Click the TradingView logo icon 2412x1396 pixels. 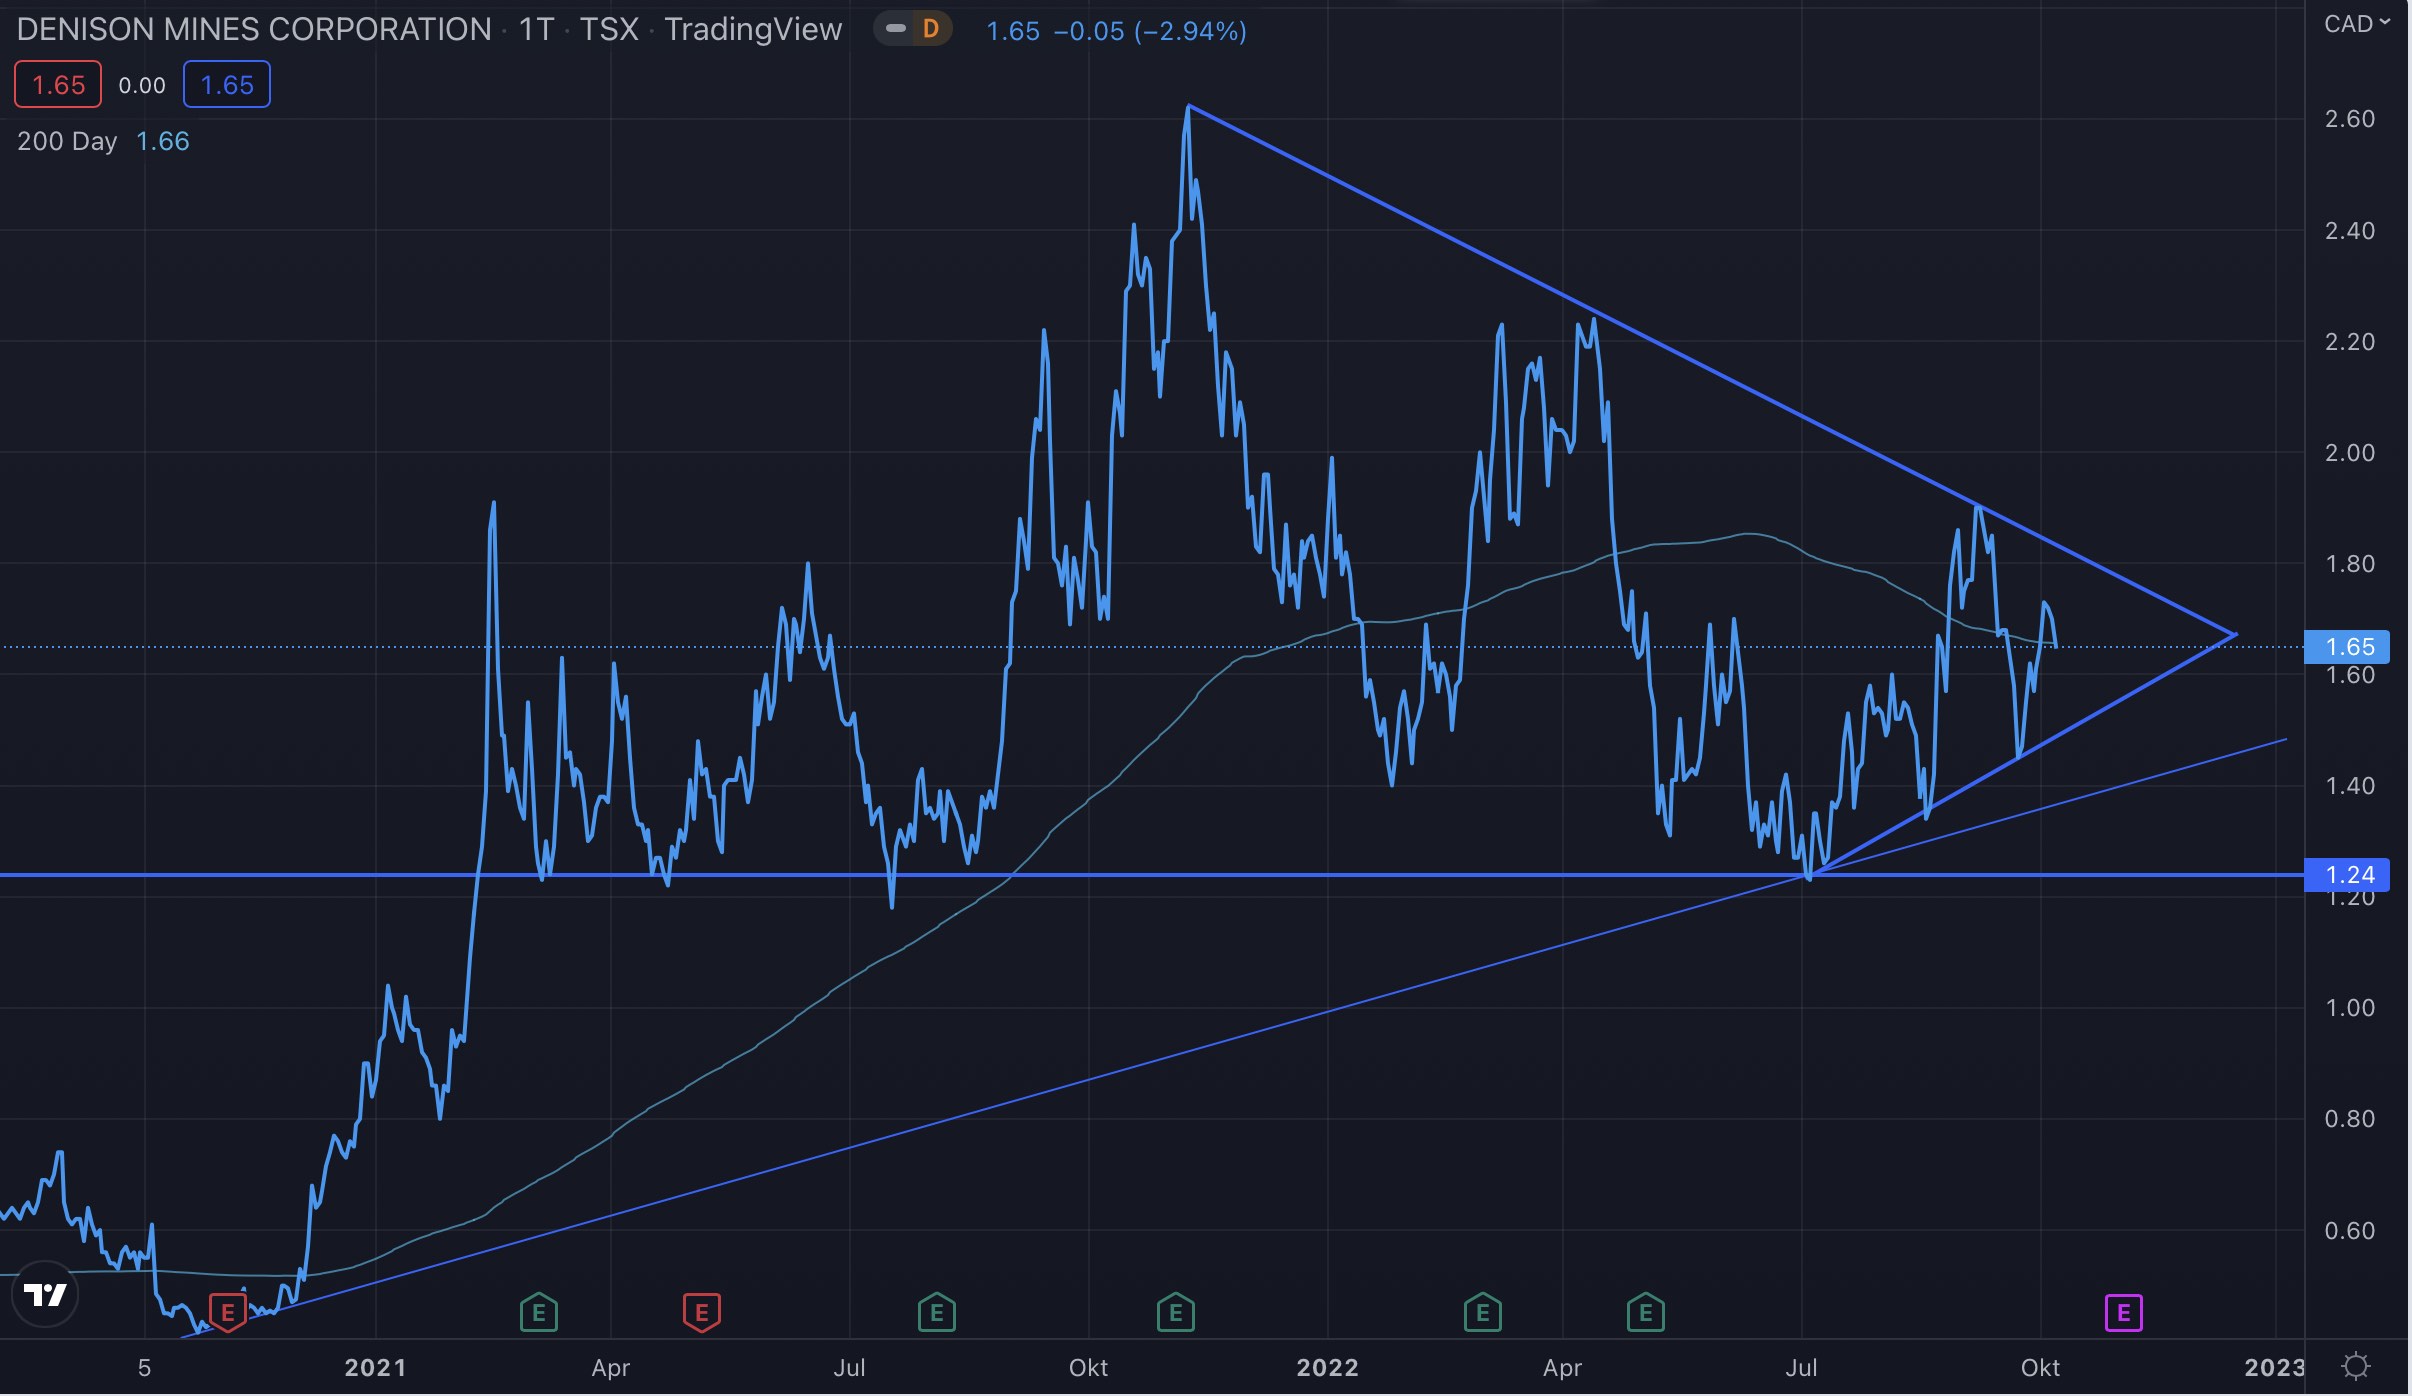(x=45, y=1295)
